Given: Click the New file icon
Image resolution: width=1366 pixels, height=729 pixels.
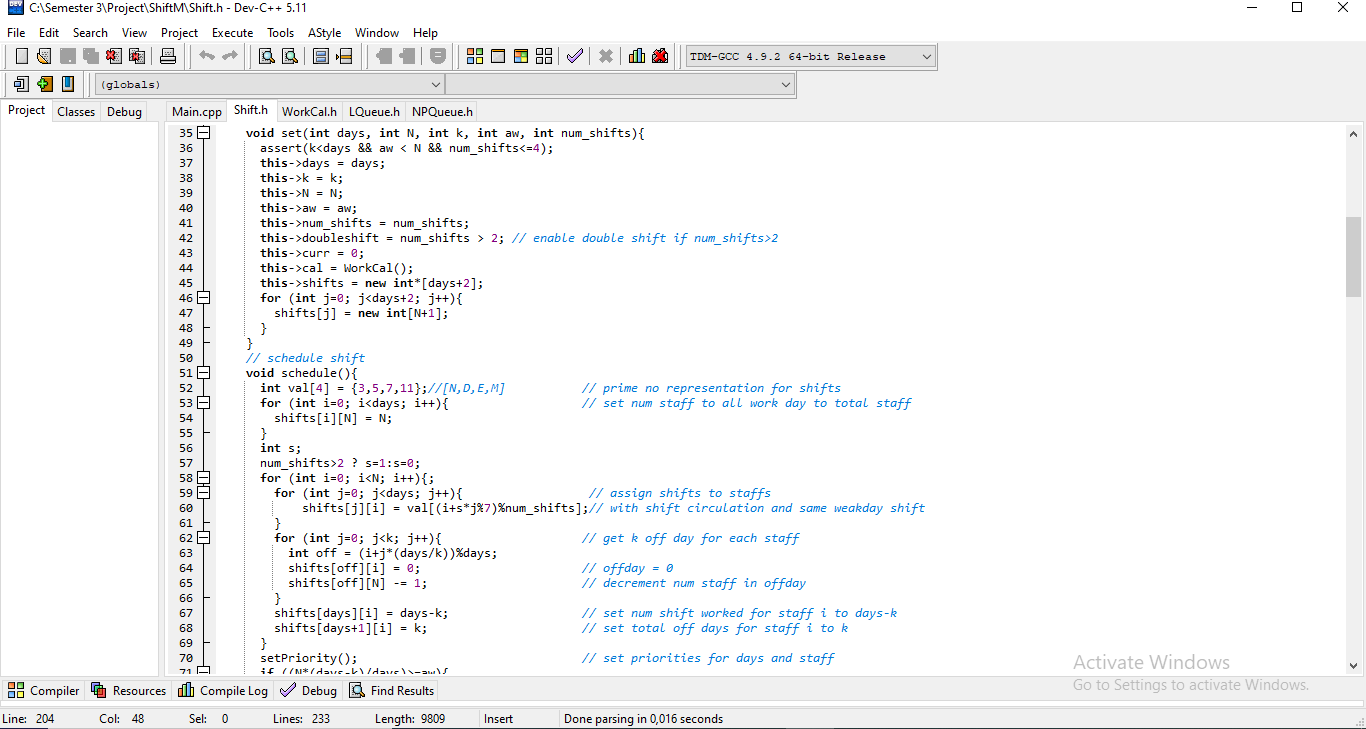Looking at the screenshot, I should (x=21, y=56).
